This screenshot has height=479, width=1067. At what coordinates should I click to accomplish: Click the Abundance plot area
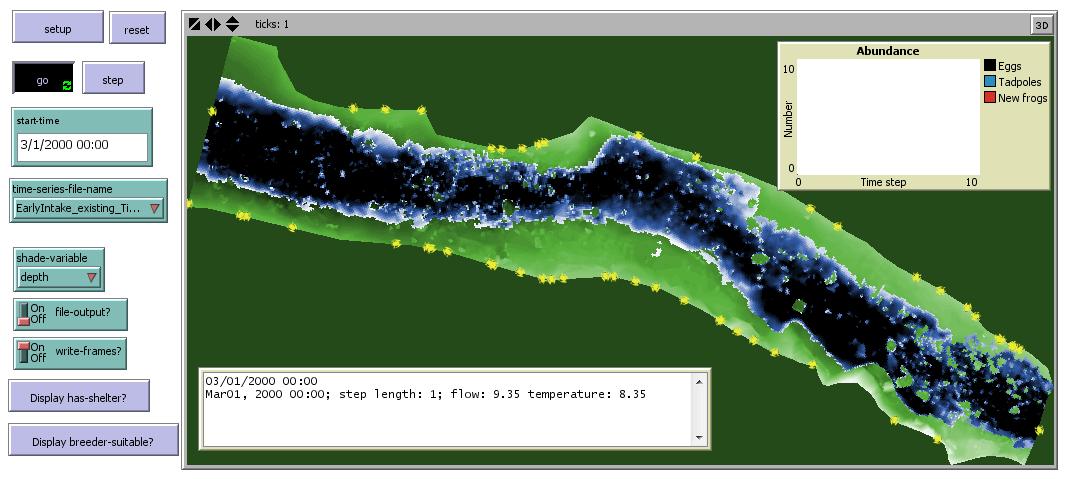[888, 117]
